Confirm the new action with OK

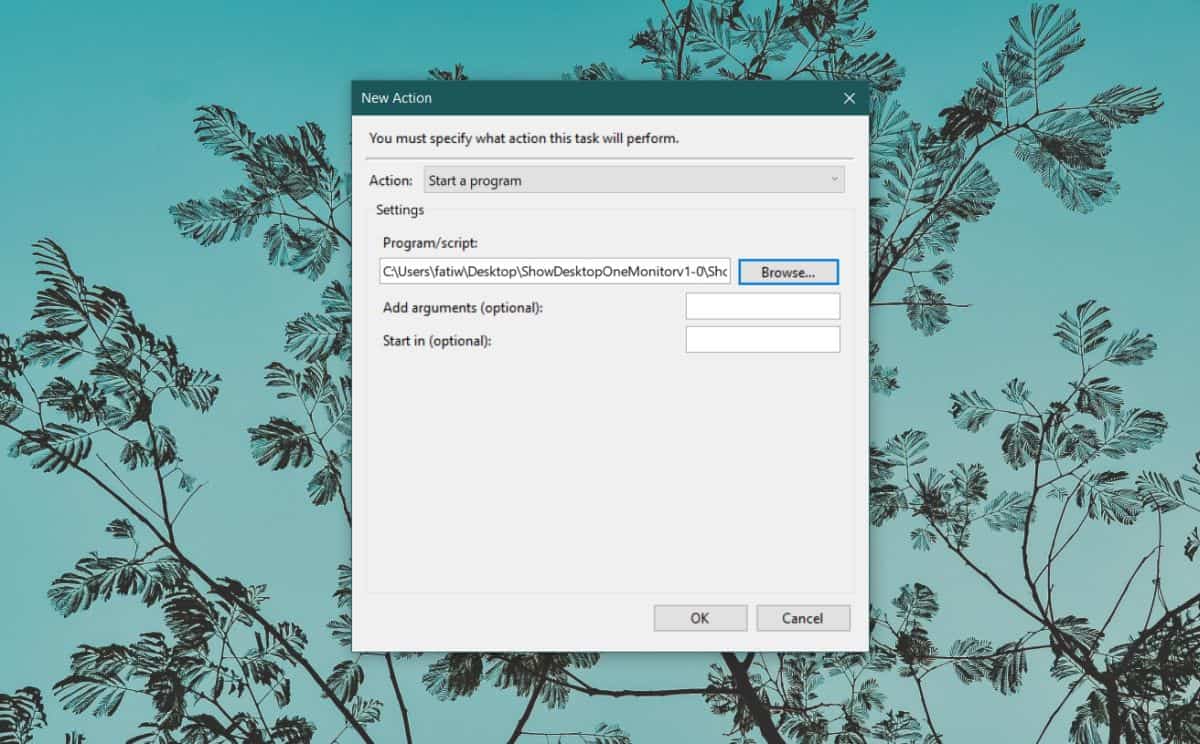700,618
